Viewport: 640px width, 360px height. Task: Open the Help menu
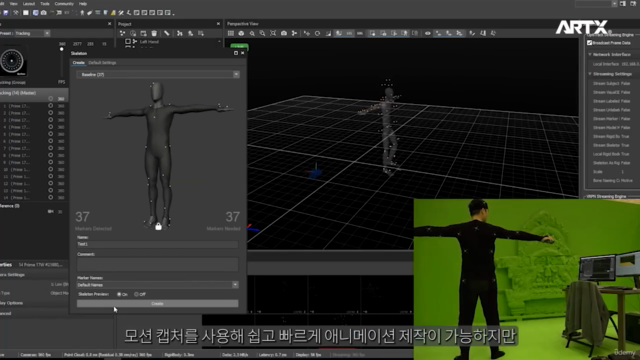[83, 4]
